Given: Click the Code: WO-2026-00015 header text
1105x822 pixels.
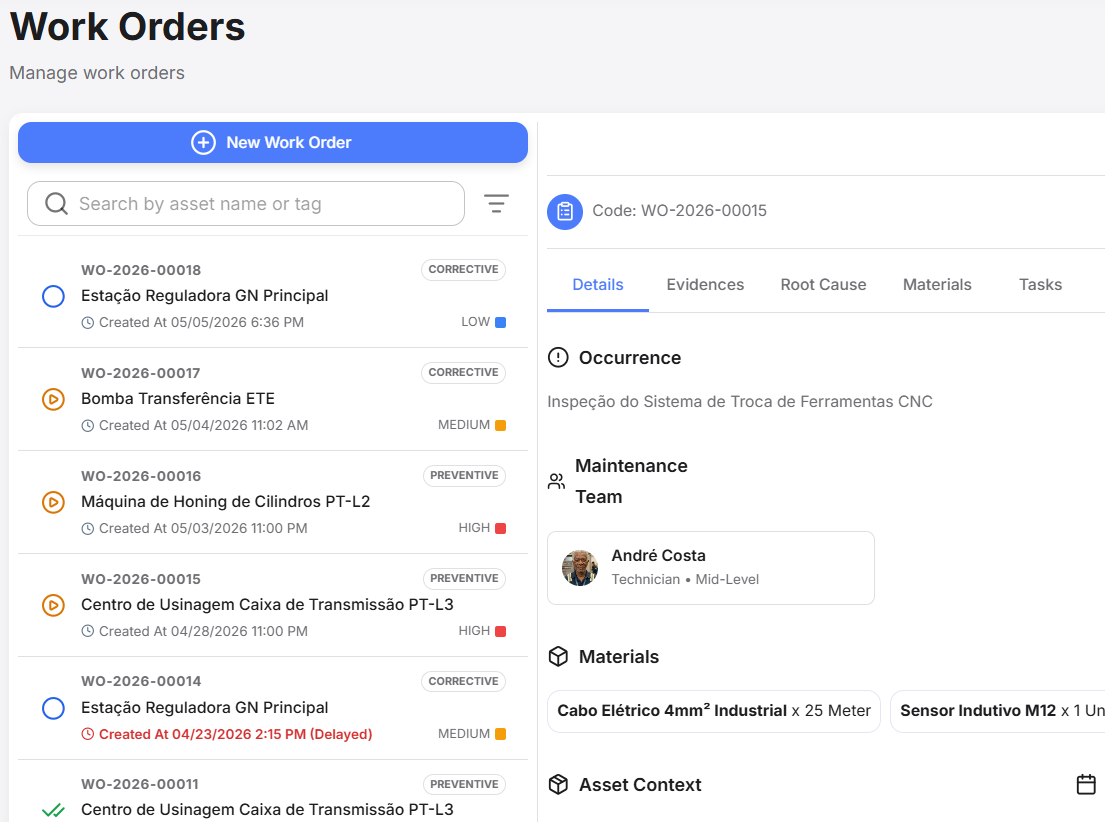Looking at the screenshot, I should click(x=679, y=211).
